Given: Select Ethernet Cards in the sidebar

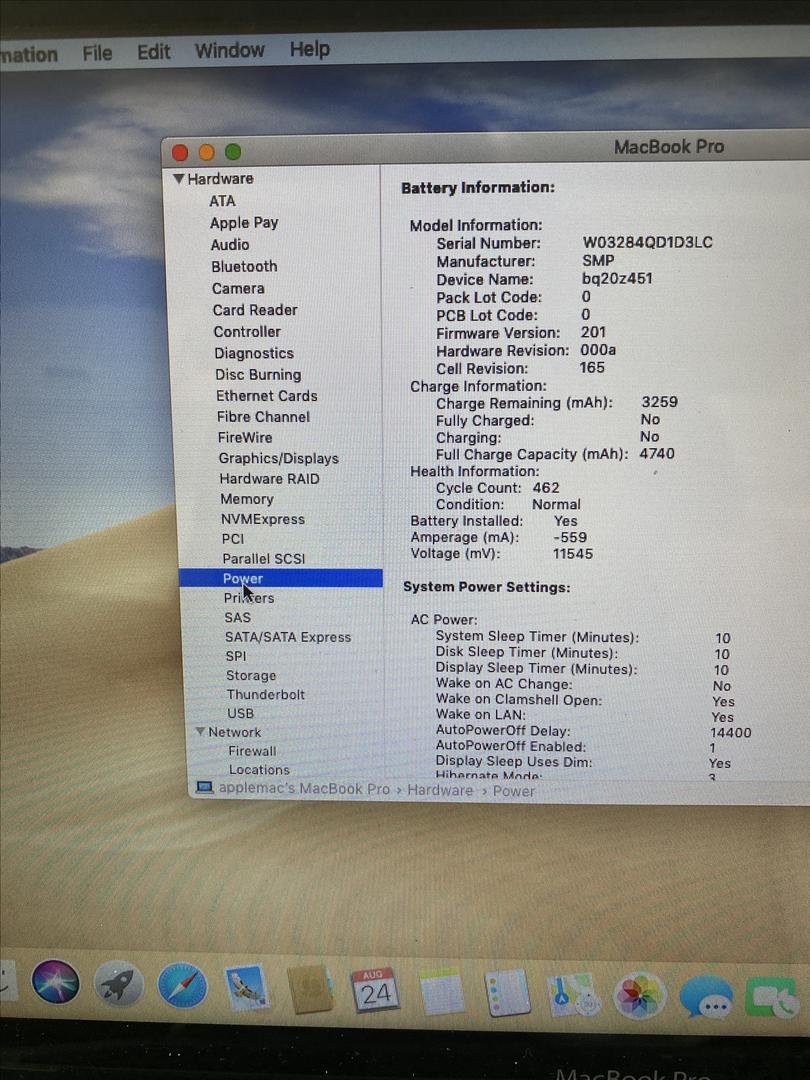Looking at the screenshot, I should [267, 395].
